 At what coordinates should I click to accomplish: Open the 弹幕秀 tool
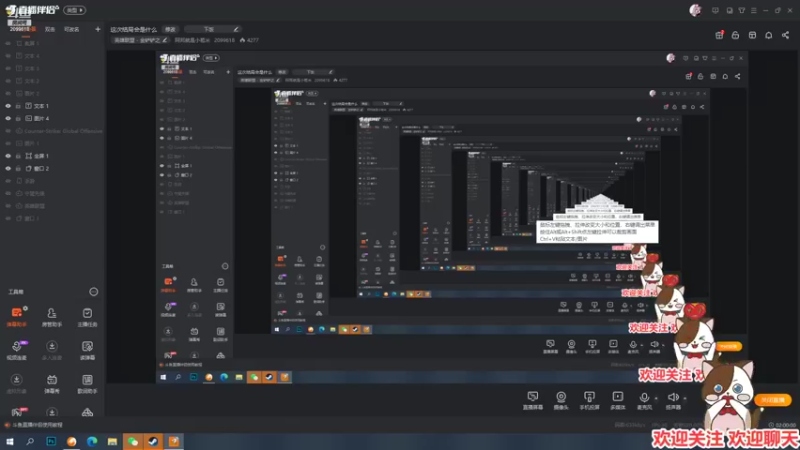point(52,383)
